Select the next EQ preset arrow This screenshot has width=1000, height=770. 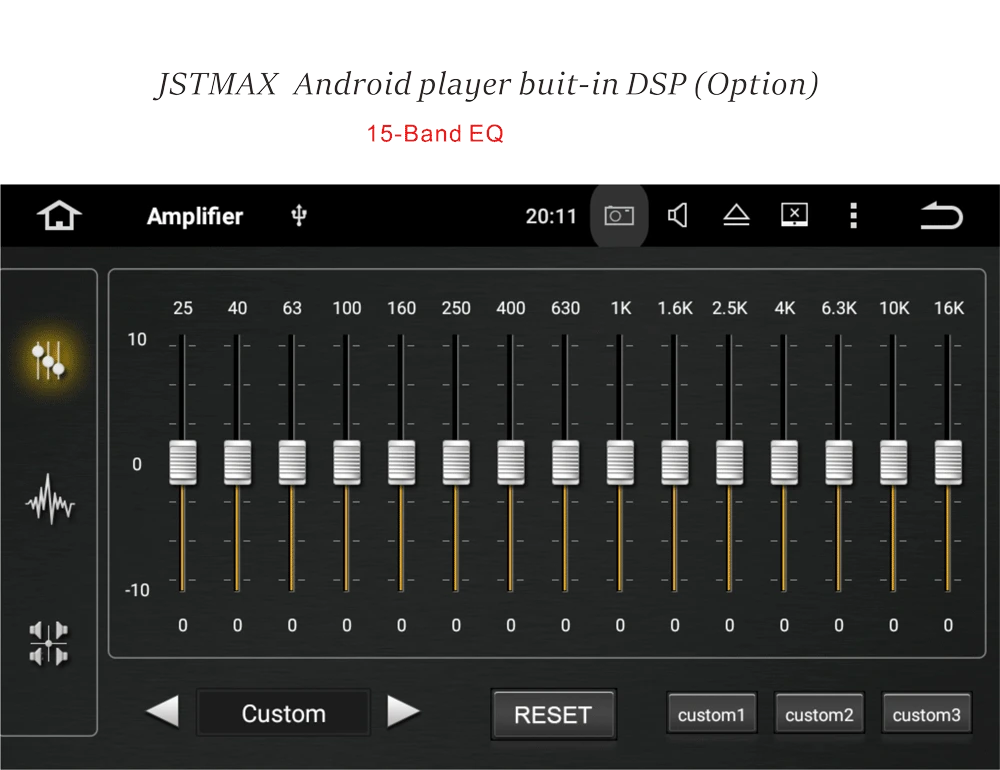pyautogui.click(x=404, y=711)
